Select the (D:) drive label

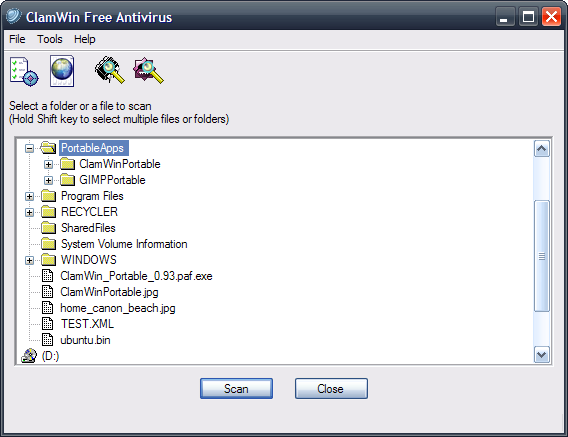50,356
